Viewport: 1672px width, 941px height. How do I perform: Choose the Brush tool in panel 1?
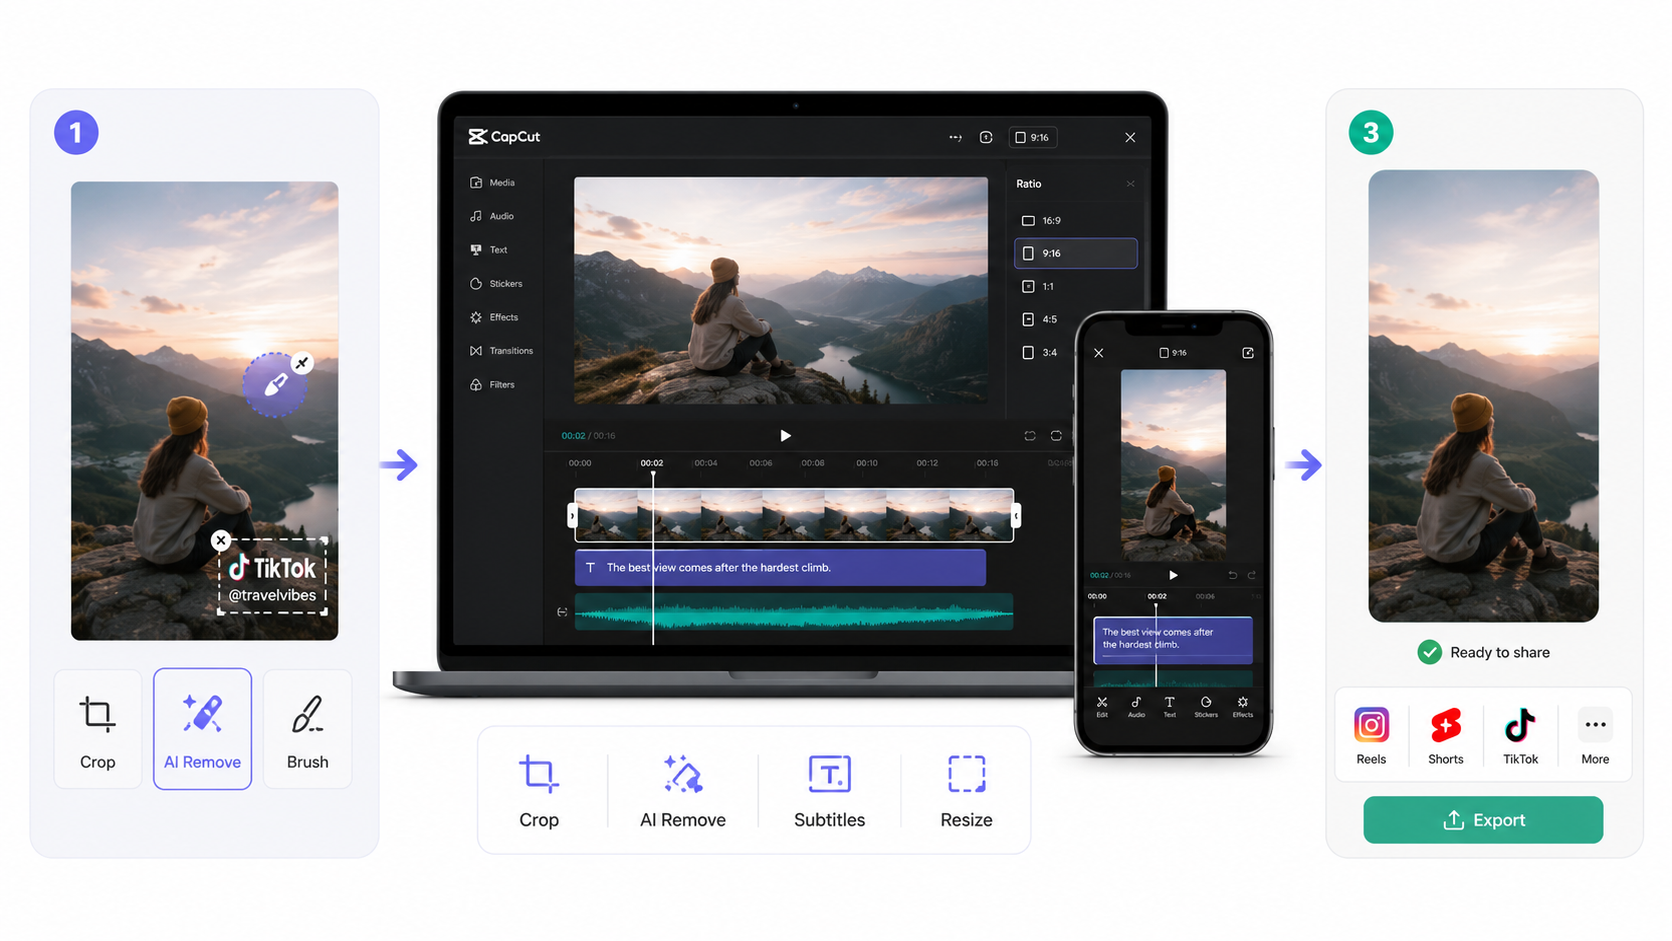pos(307,729)
